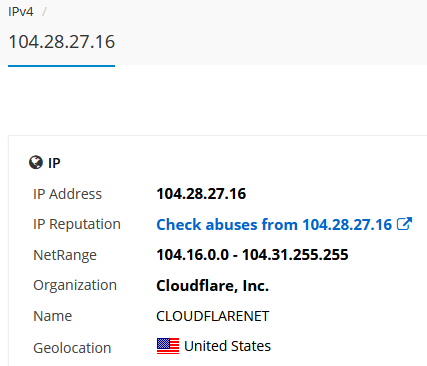Click the NetRange value 104.16.0.0 - 104.31.255.255
Image resolution: width=427 pixels, height=366 pixels.
(x=252, y=255)
